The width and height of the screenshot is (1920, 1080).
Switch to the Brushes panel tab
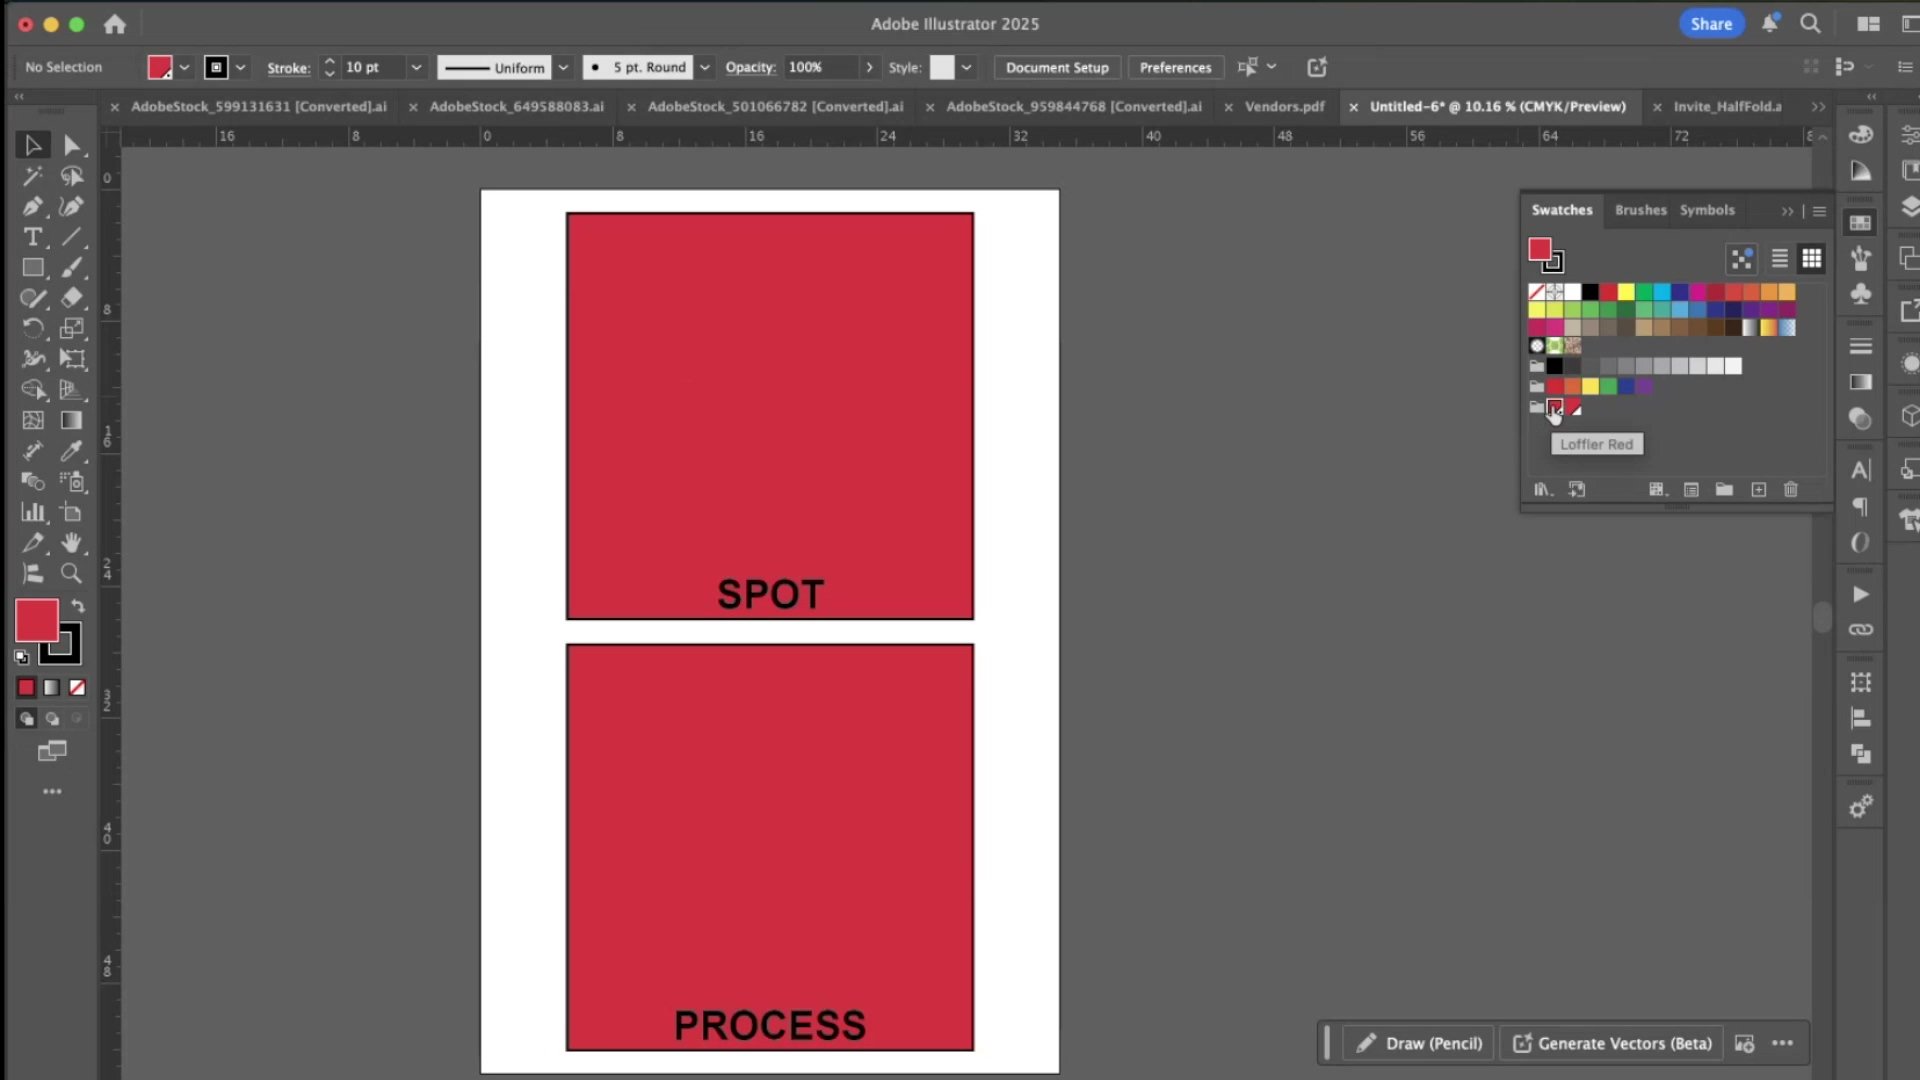[1640, 210]
